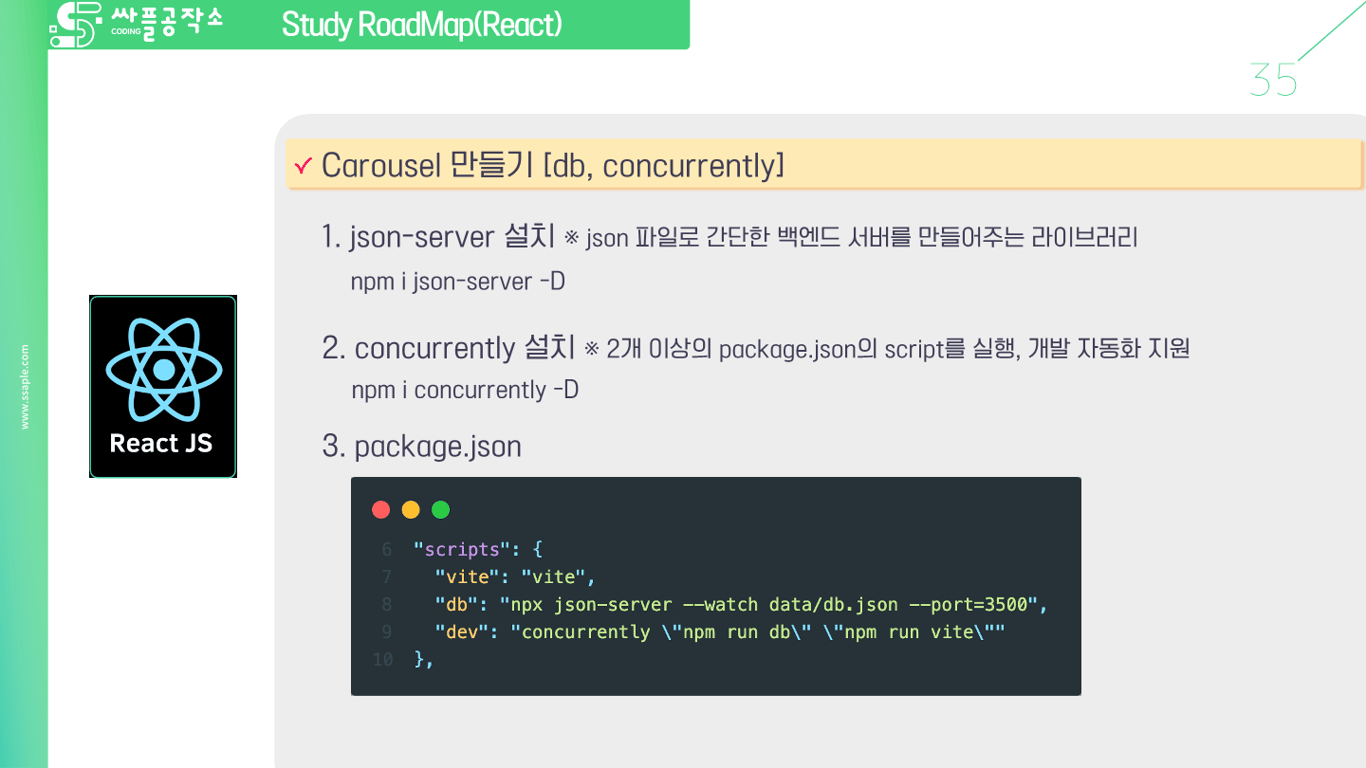1366x768 pixels.
Task: Click the green terminal window dot
Action: coord(440,509)
